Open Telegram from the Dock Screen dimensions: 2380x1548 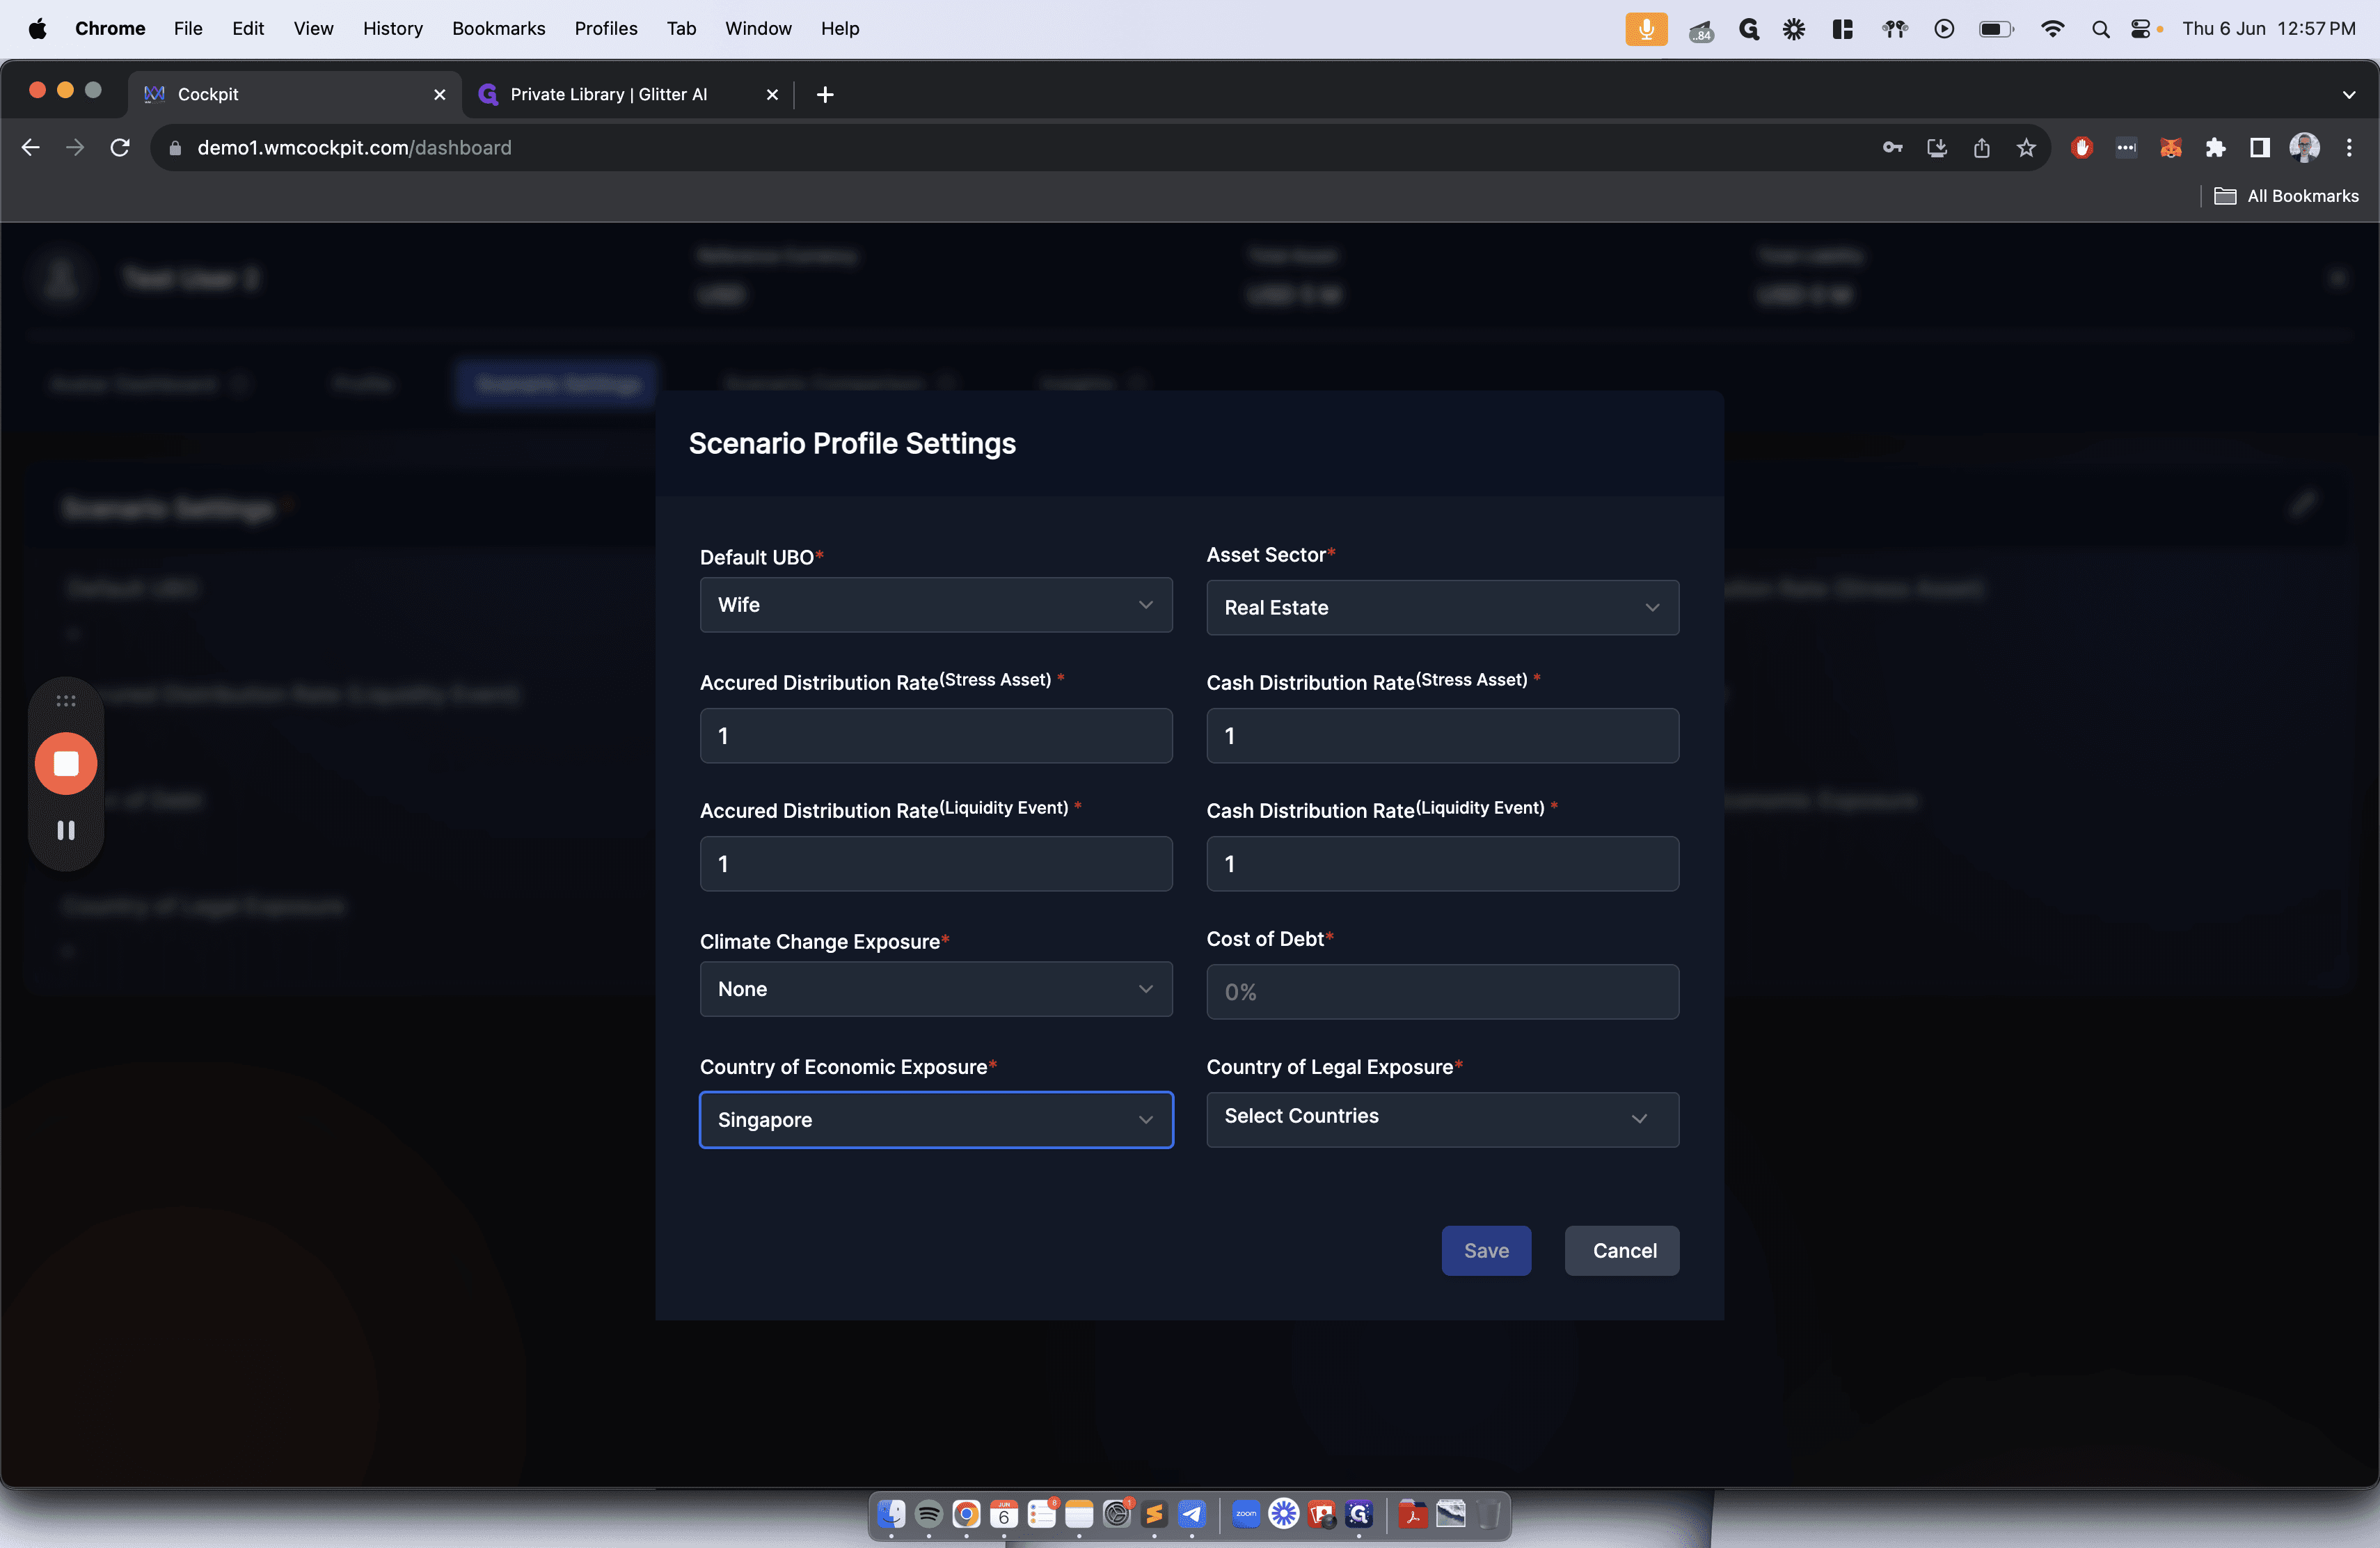point(1191,1514)
